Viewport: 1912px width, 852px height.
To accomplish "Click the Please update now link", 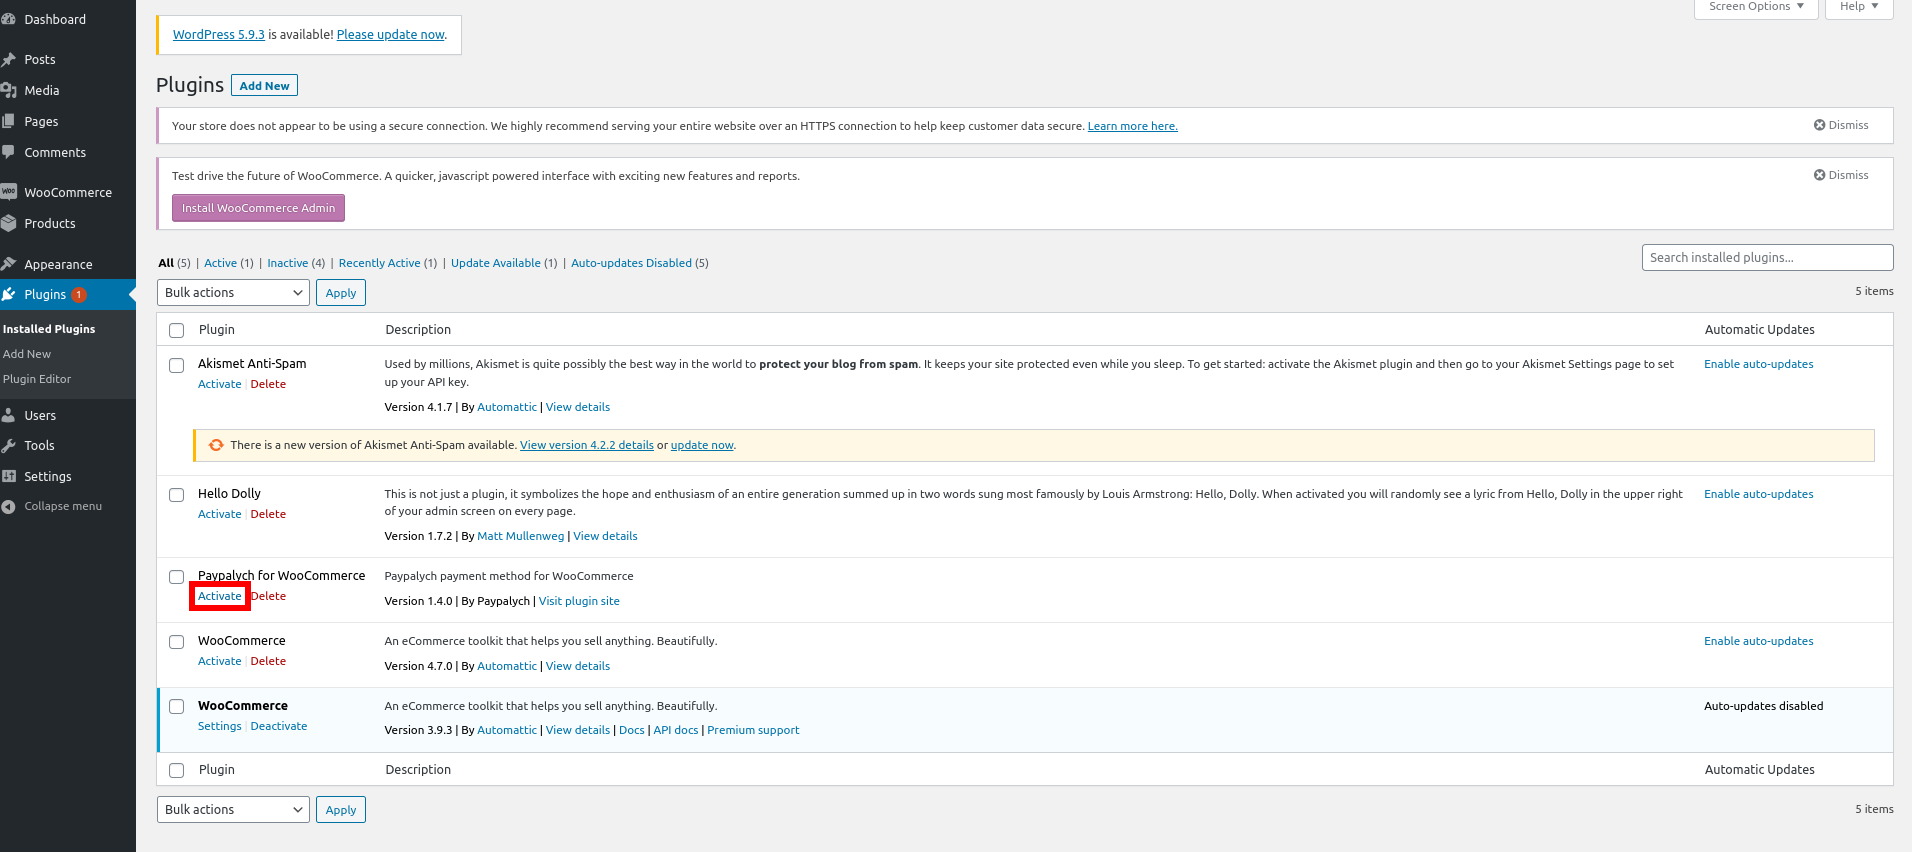I will click(x=391, y=34).
